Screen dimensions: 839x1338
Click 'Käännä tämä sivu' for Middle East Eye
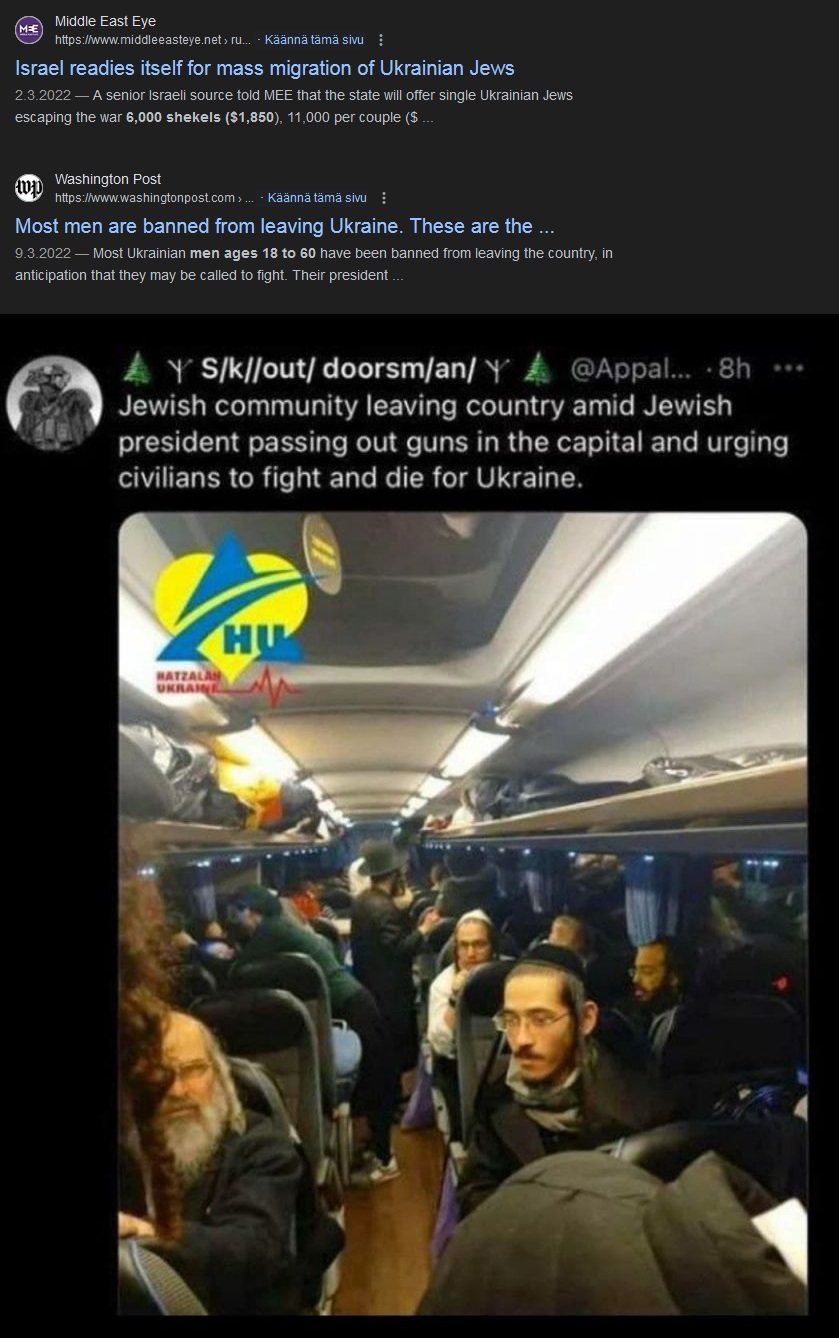point(314,40)
